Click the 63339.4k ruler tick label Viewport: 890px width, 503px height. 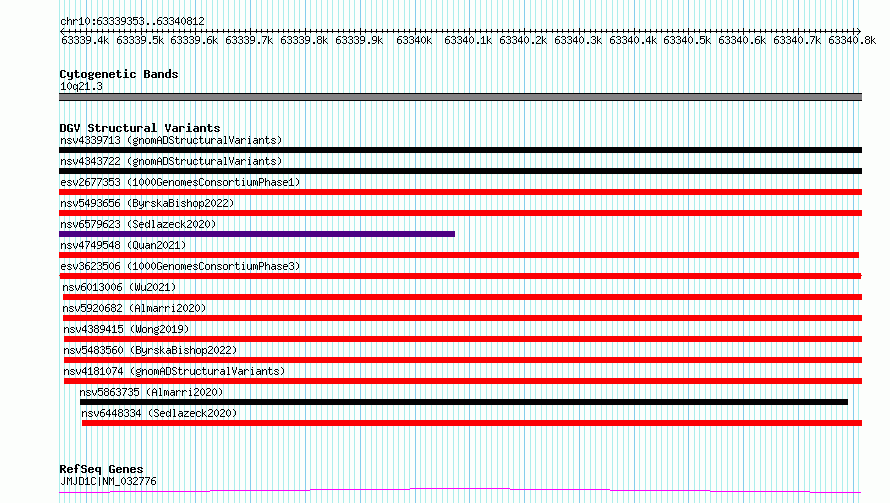point(85,40)
